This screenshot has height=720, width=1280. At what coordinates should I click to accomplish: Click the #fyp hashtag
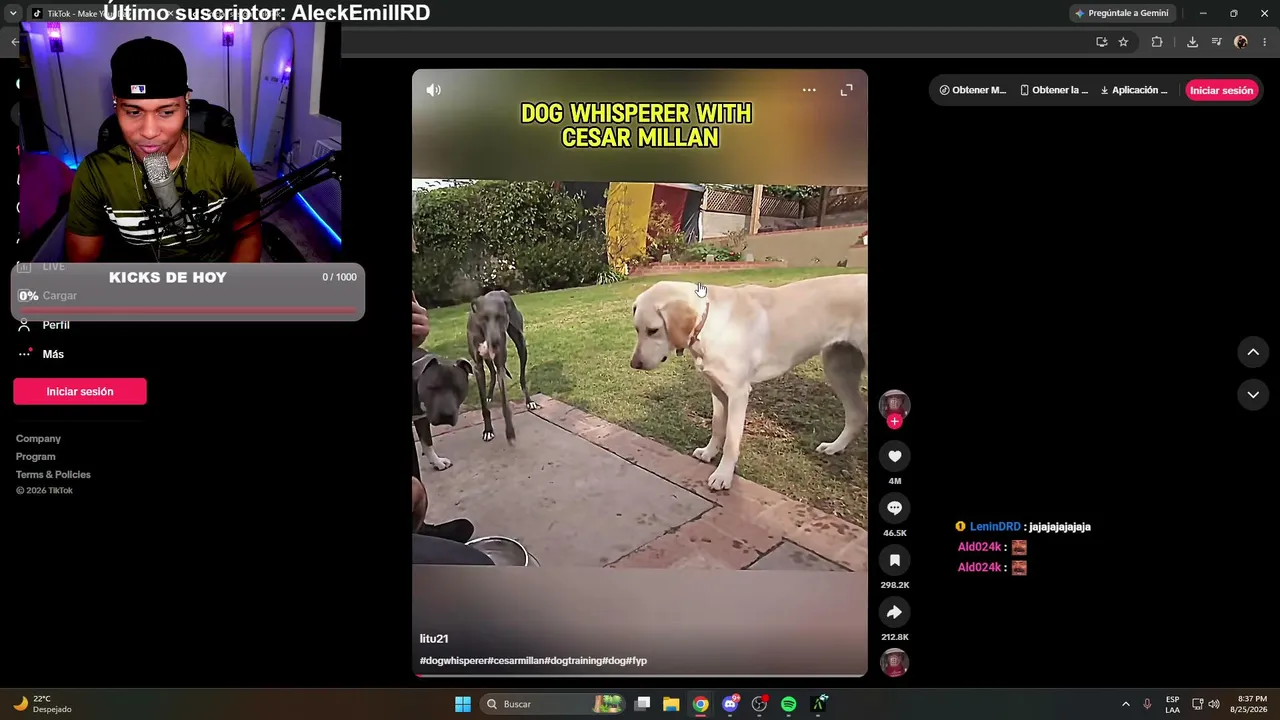point(637,661)
